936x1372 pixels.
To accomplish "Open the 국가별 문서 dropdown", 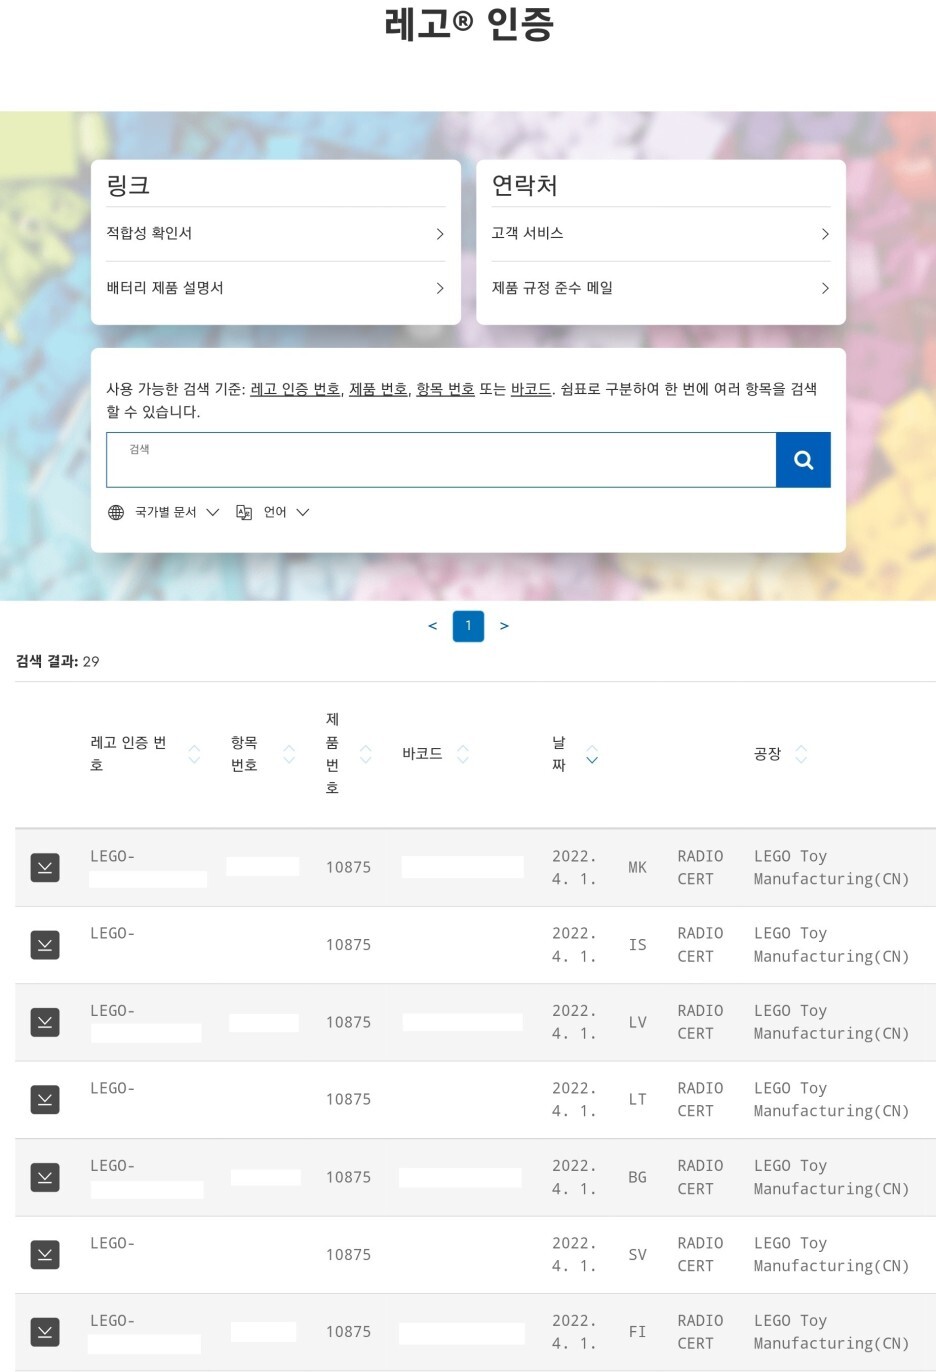I will pos(164,512).
